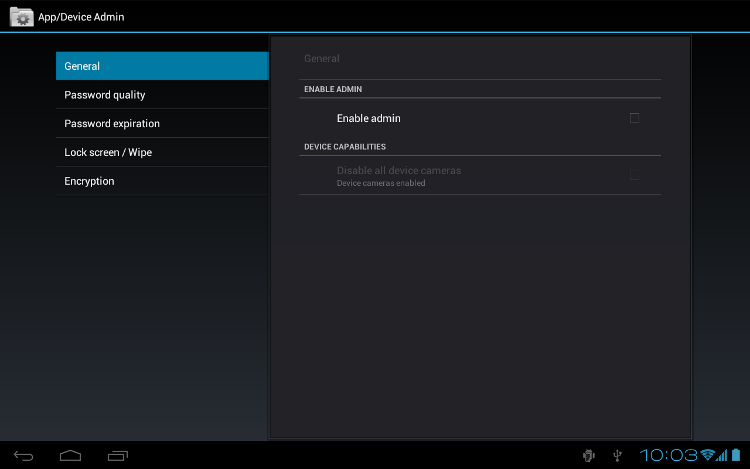Select the General menu item
Viewport: 750px width, 469px height.
(162, 66)
